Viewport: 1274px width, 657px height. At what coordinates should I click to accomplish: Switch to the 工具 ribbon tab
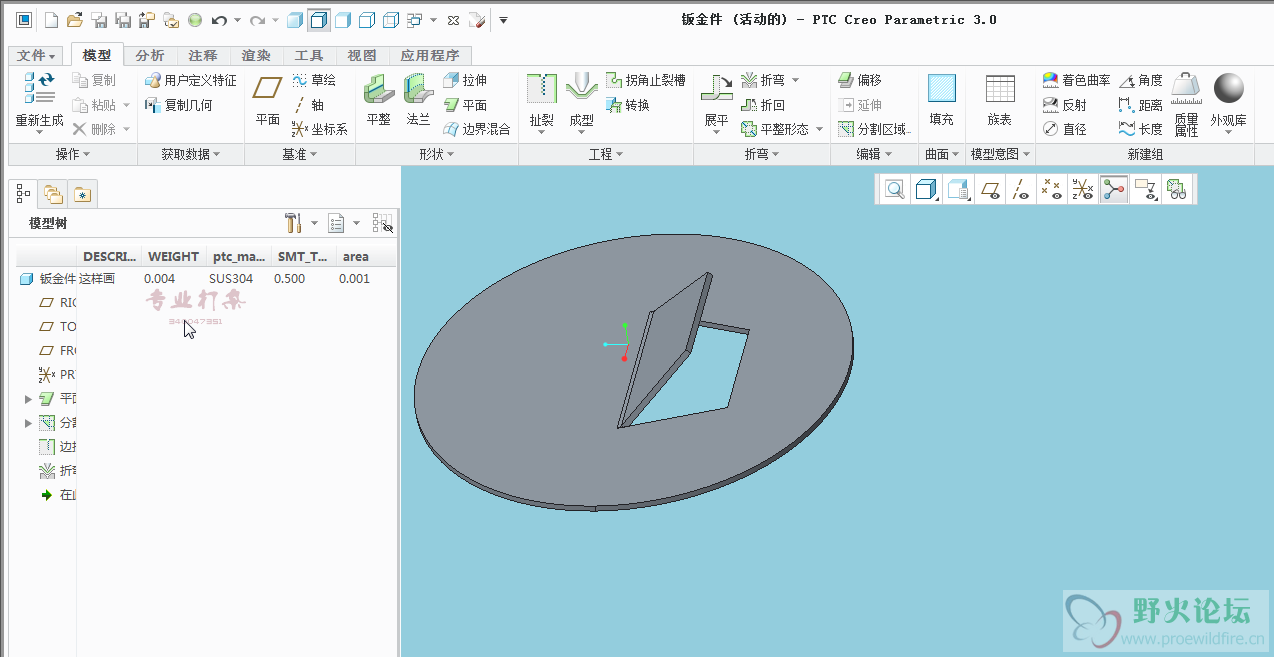click(x=309, y=55)
